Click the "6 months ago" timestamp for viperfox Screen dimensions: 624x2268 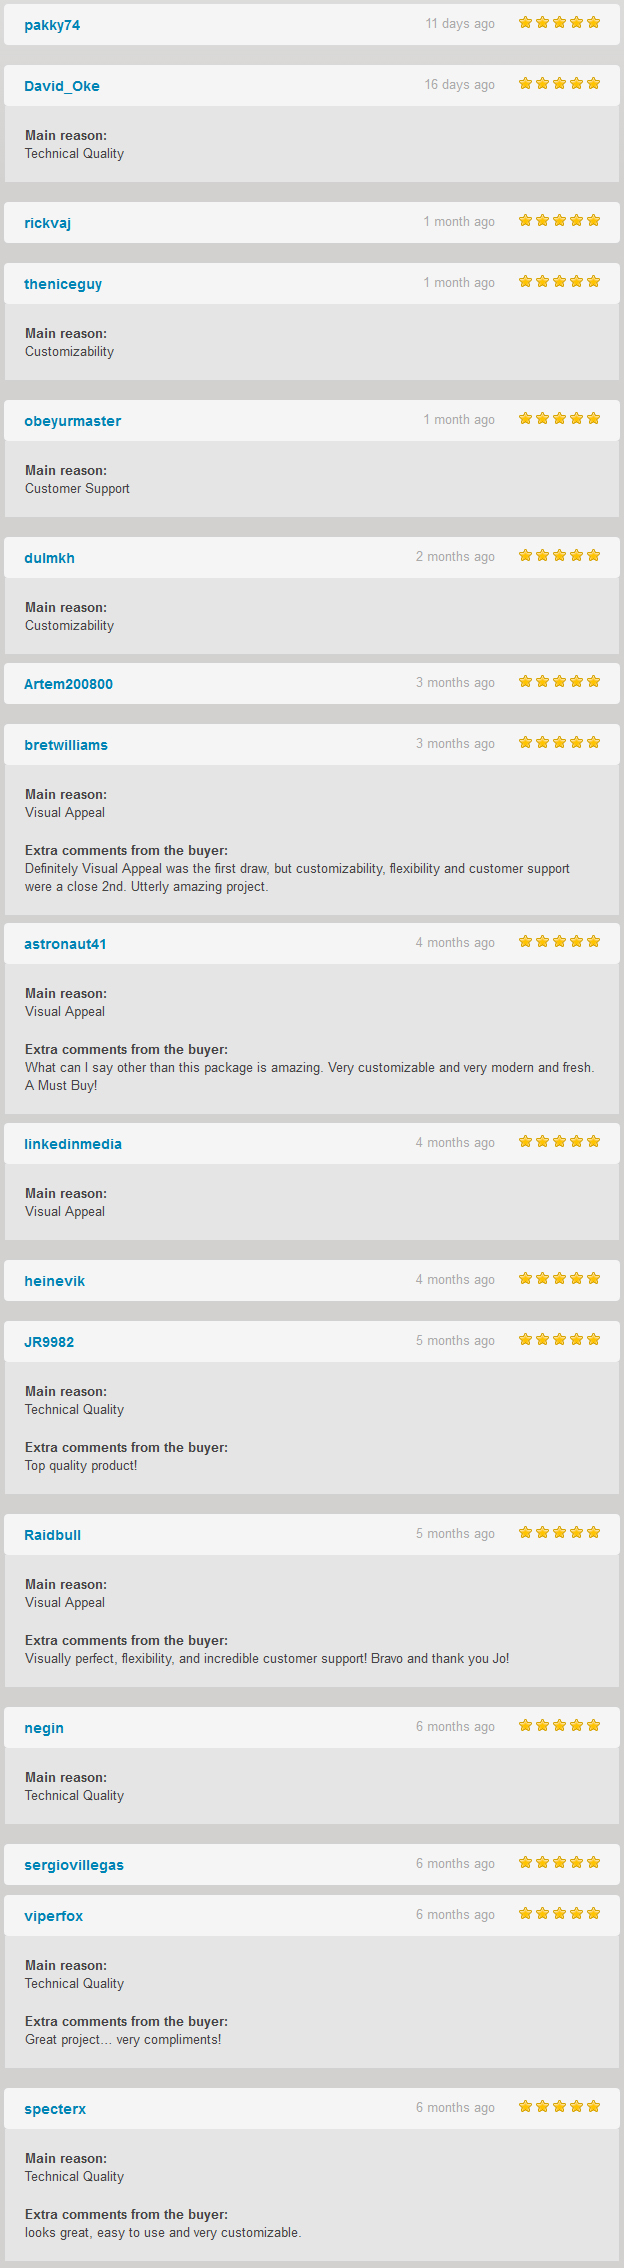point(455,1915)
